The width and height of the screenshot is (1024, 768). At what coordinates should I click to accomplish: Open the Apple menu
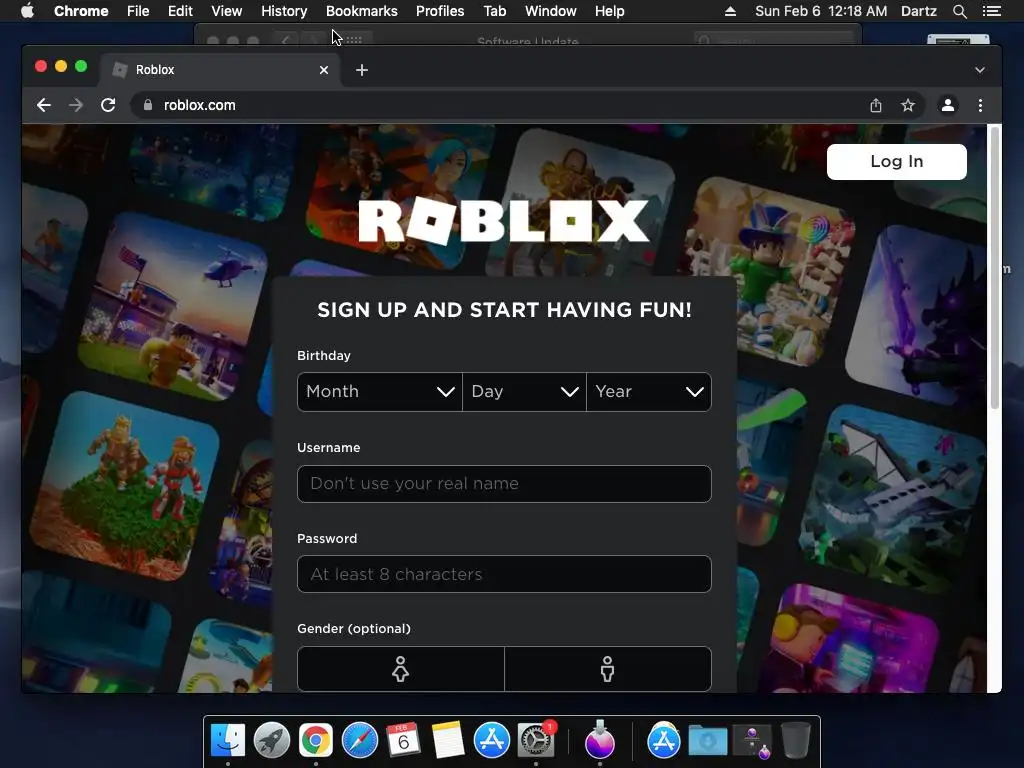click(27, 11)
